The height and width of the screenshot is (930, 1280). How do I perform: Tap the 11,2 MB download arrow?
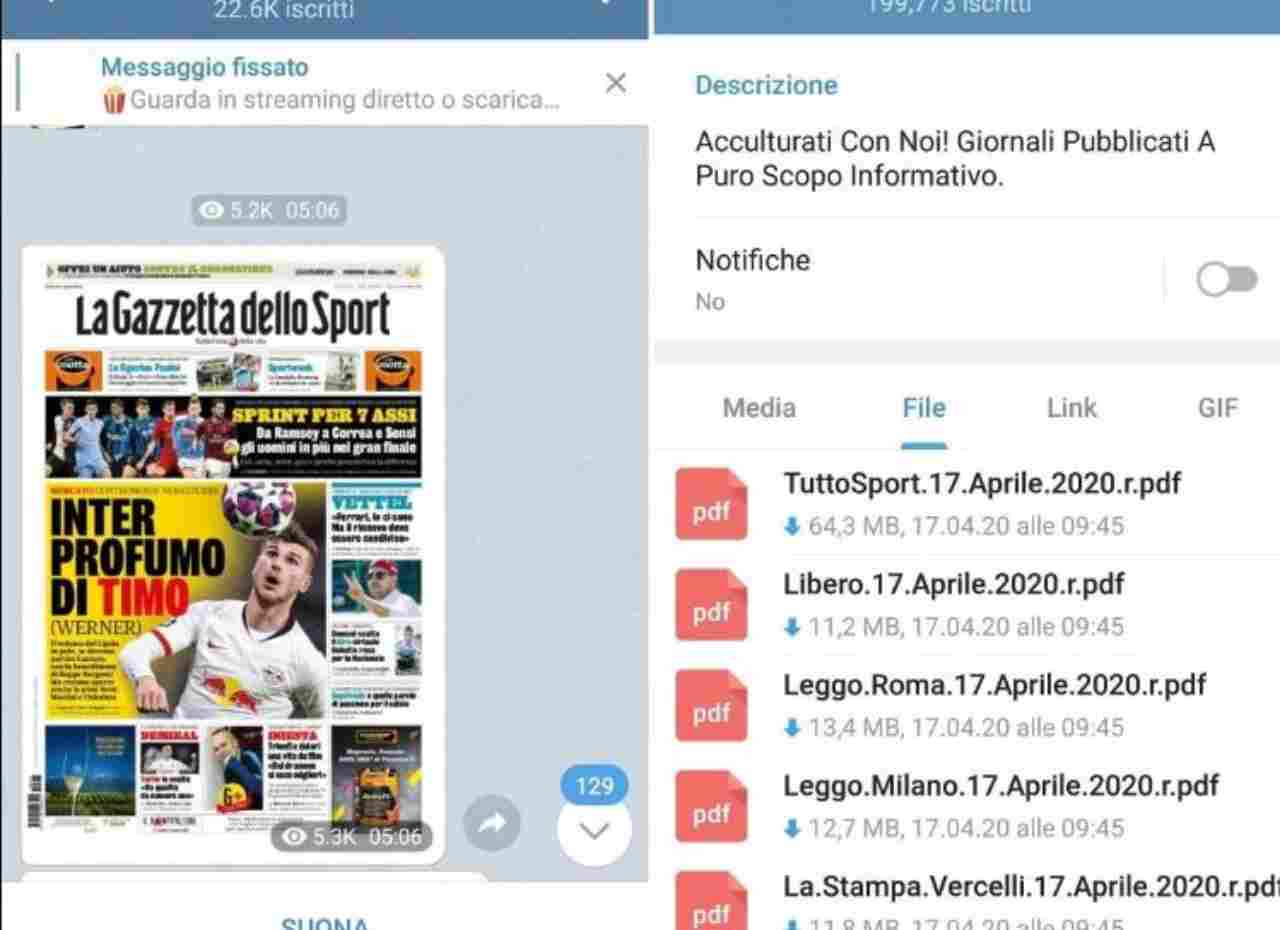[x=792, y=627]
